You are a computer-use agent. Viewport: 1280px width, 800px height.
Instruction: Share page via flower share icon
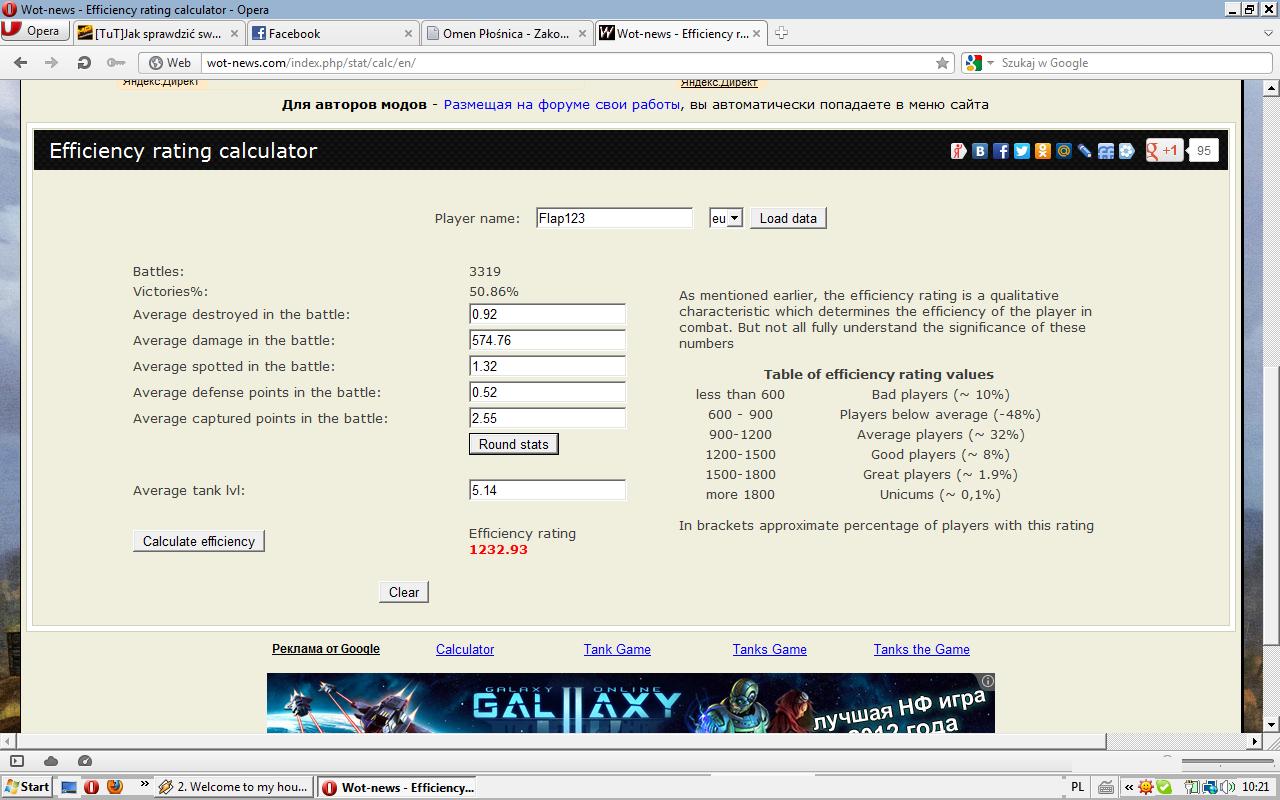1127,151
